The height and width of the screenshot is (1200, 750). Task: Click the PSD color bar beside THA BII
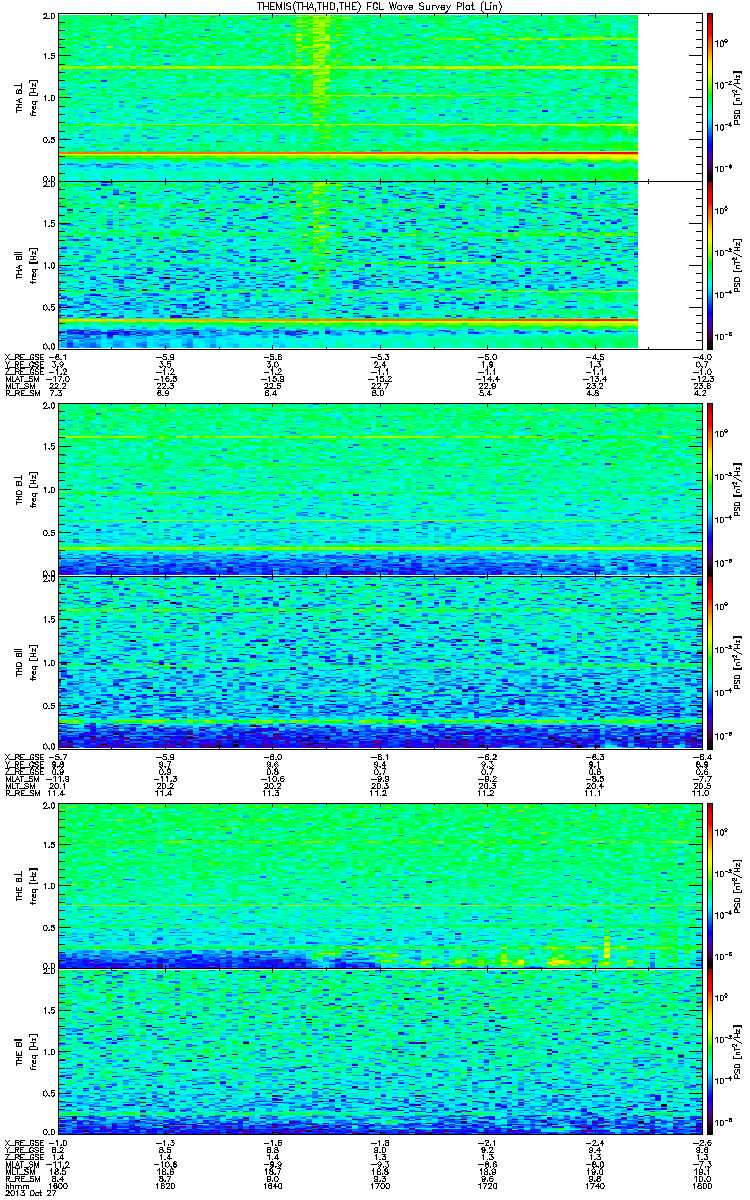click(x=710, y=264)
